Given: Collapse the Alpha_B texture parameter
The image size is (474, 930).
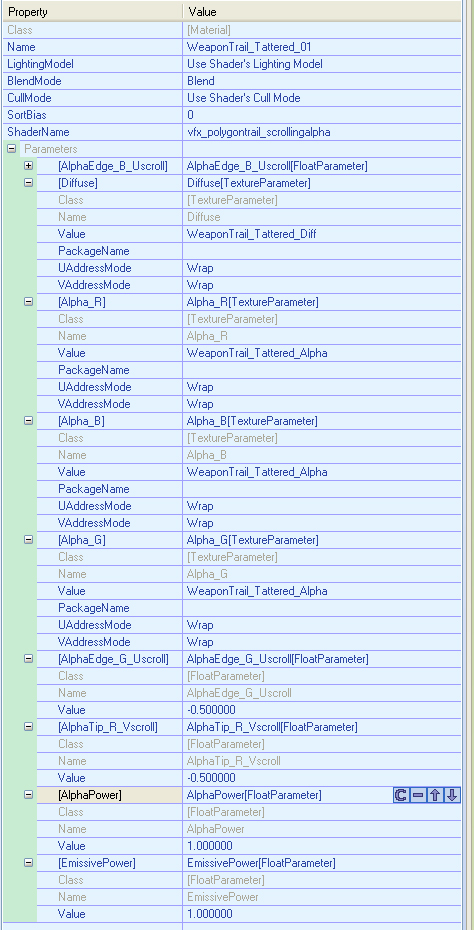Looking at the screenshot, I should (28, 421).
